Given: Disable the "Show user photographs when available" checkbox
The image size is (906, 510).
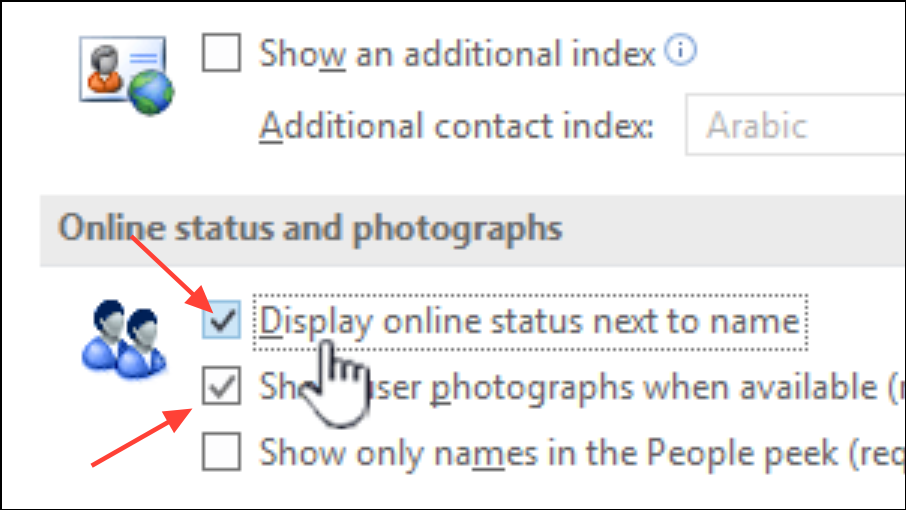Looking at the screenshot, I should 221,387.
